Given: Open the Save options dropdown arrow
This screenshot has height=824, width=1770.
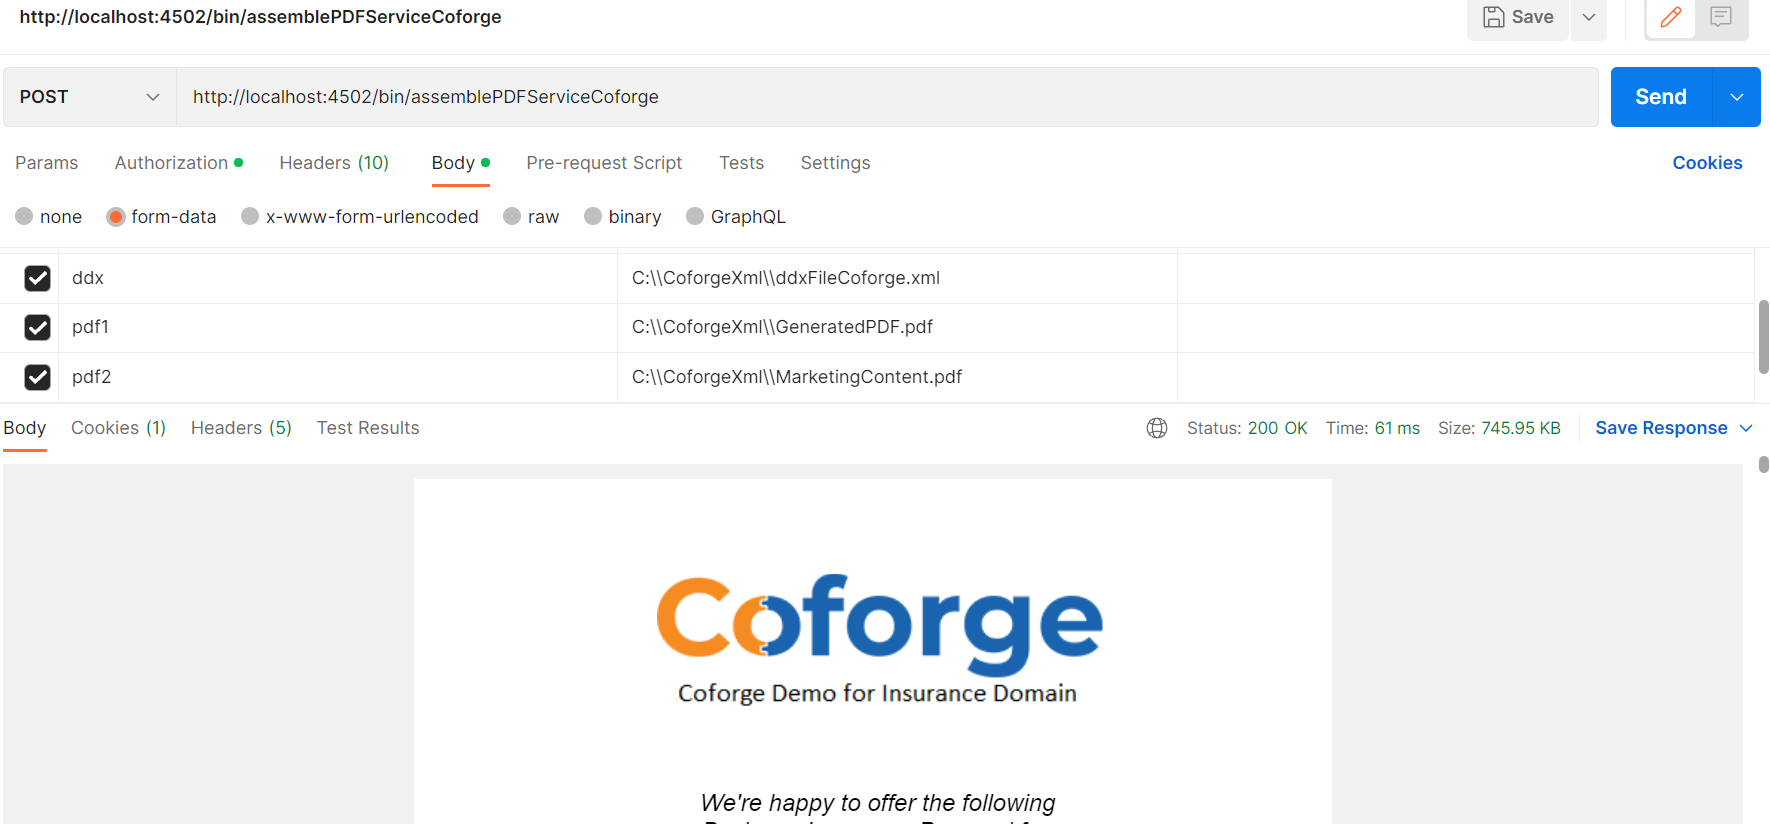Looking at the screenshot, I should pyautogui.click(x=1589, y=17).
